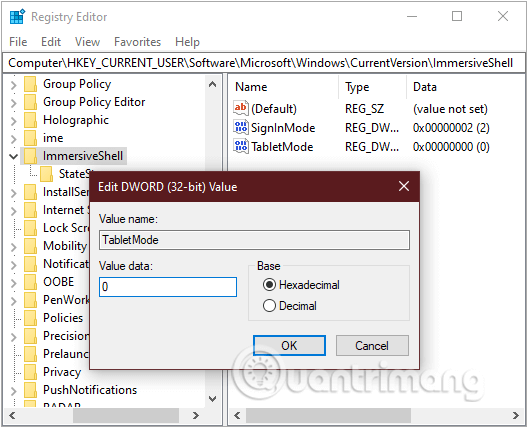Select the SignInMode DWORD value icon
This screenshot has height=428, width=528.
pos(241,127)
